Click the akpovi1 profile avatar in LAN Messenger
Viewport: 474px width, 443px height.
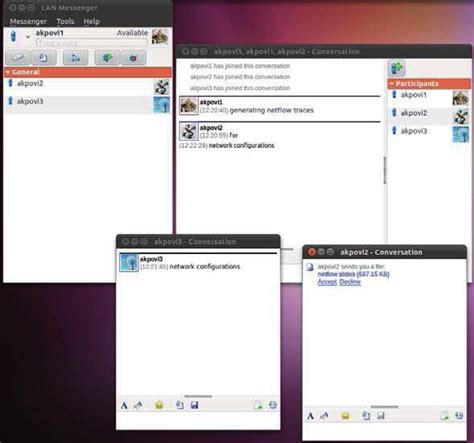click(x=160, y=36)
